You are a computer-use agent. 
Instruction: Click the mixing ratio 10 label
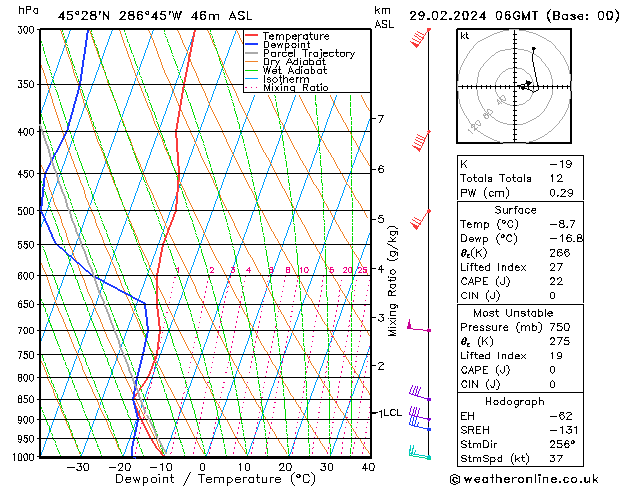tap(304, 270)
